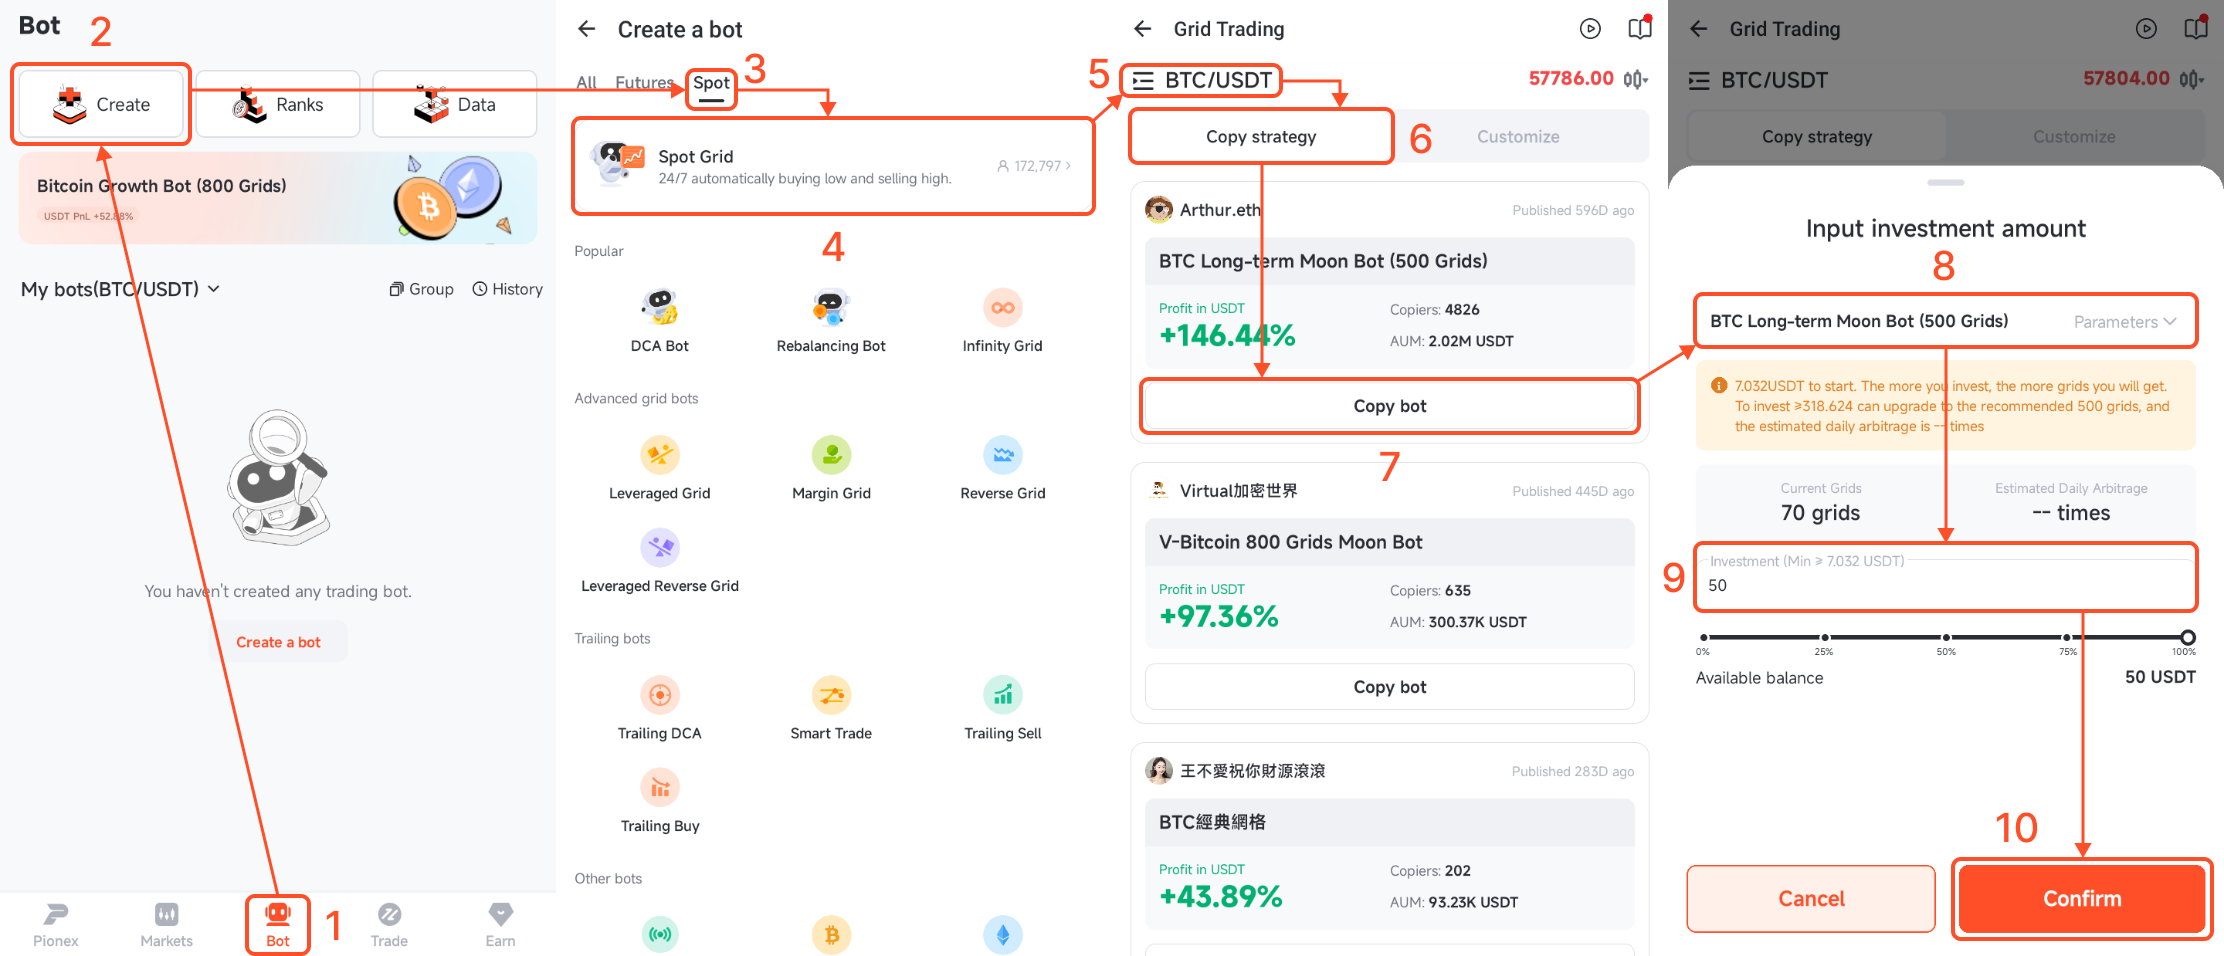Open bot History

(x=508, y=289)
